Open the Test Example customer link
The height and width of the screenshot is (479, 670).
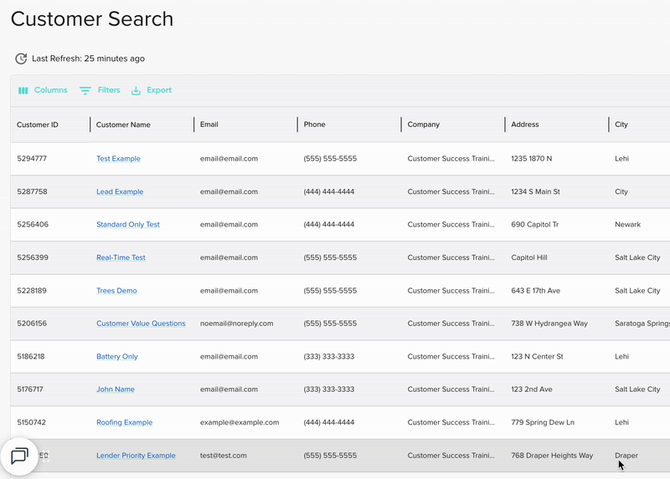[118, 159]
